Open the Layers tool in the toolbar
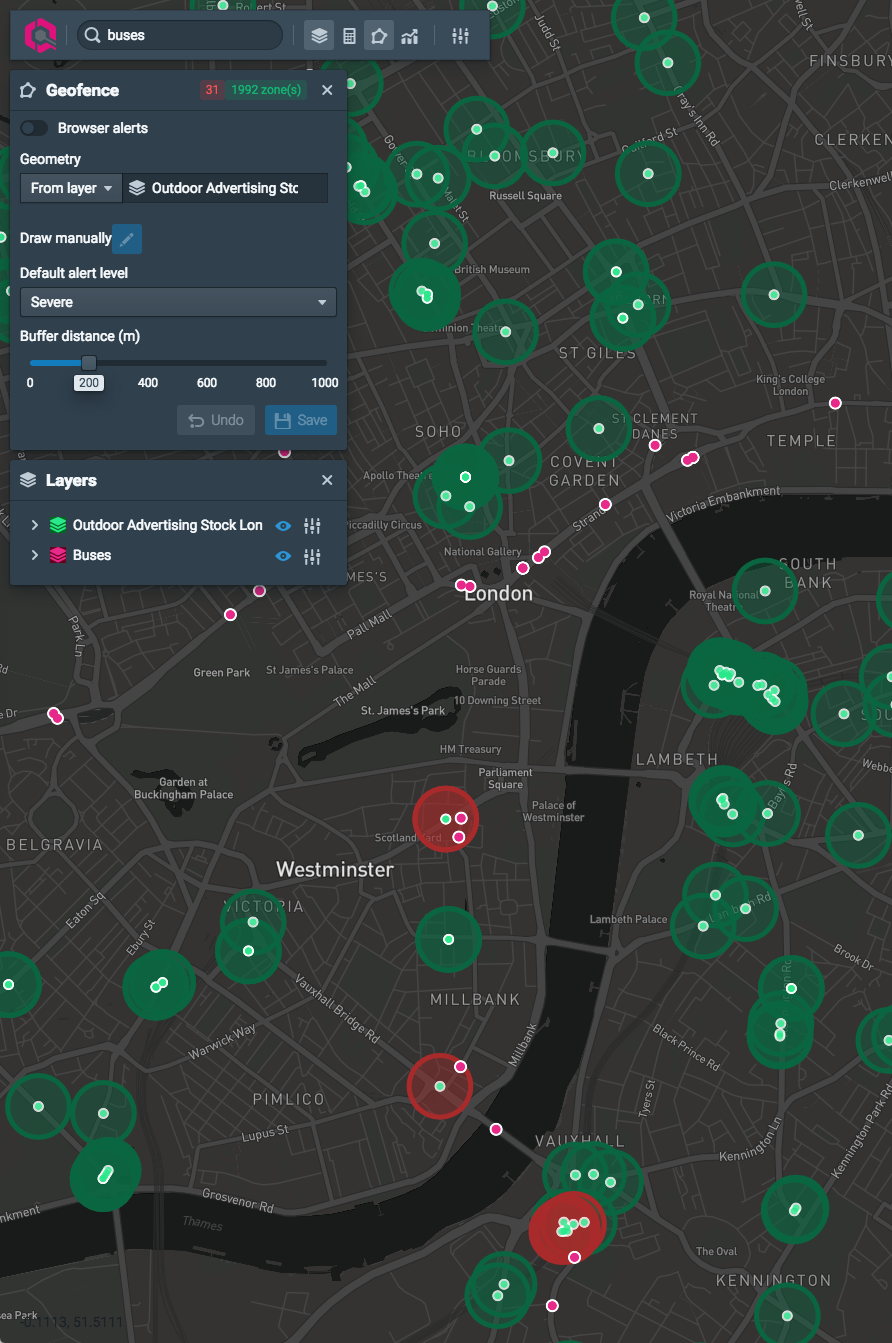The image size is (892, 1343). pyautogui.click(x=319, y=36)
